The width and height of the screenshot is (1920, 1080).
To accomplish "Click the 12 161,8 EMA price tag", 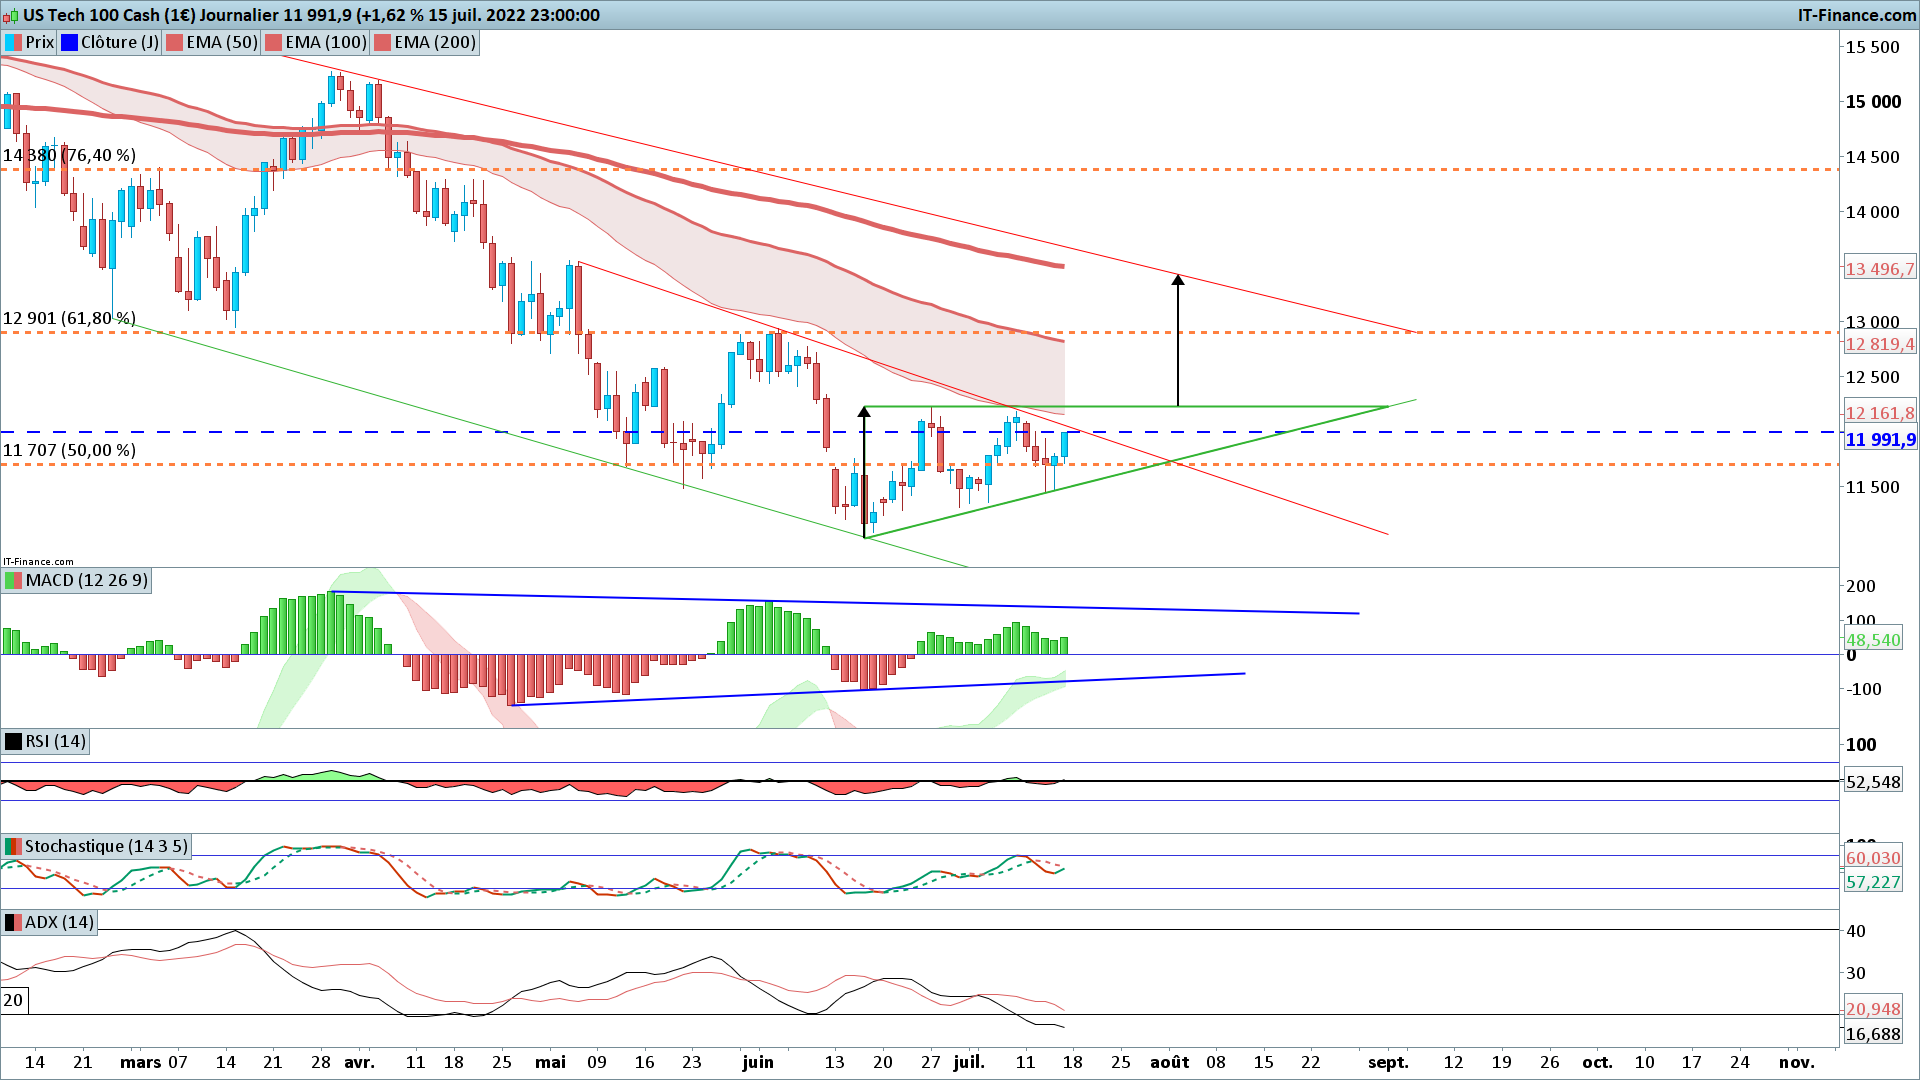I will pyautogui.click(x=1880, y=413).
